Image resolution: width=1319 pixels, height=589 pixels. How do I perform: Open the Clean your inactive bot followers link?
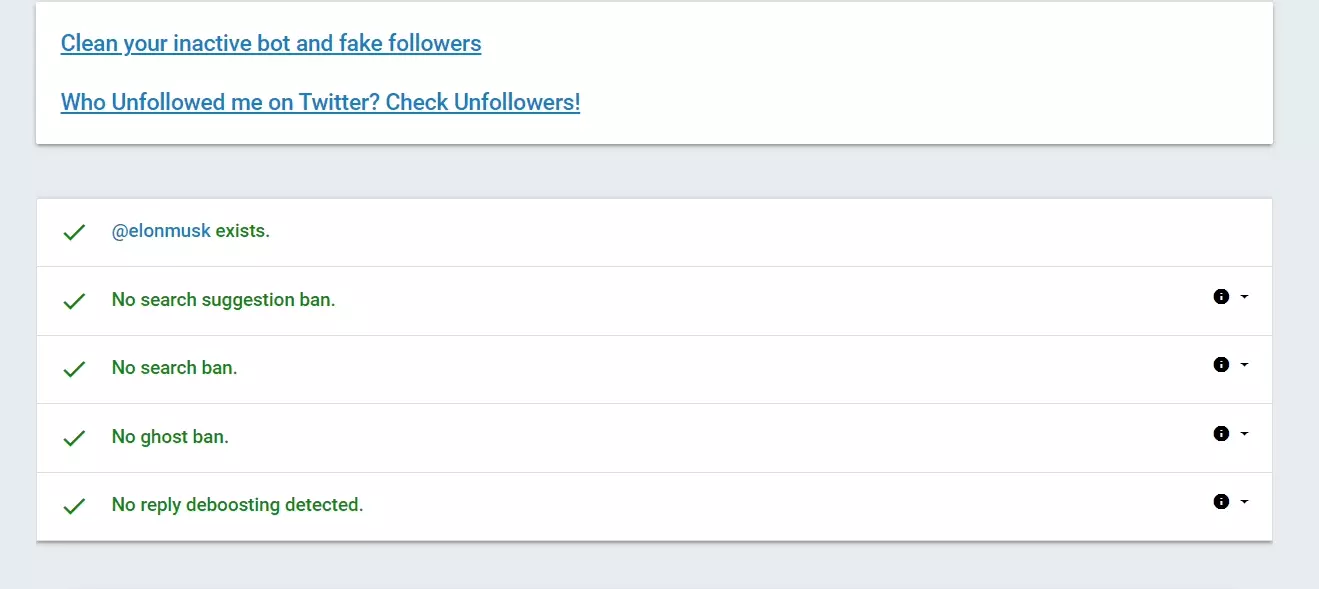click(x=270, y=43)
